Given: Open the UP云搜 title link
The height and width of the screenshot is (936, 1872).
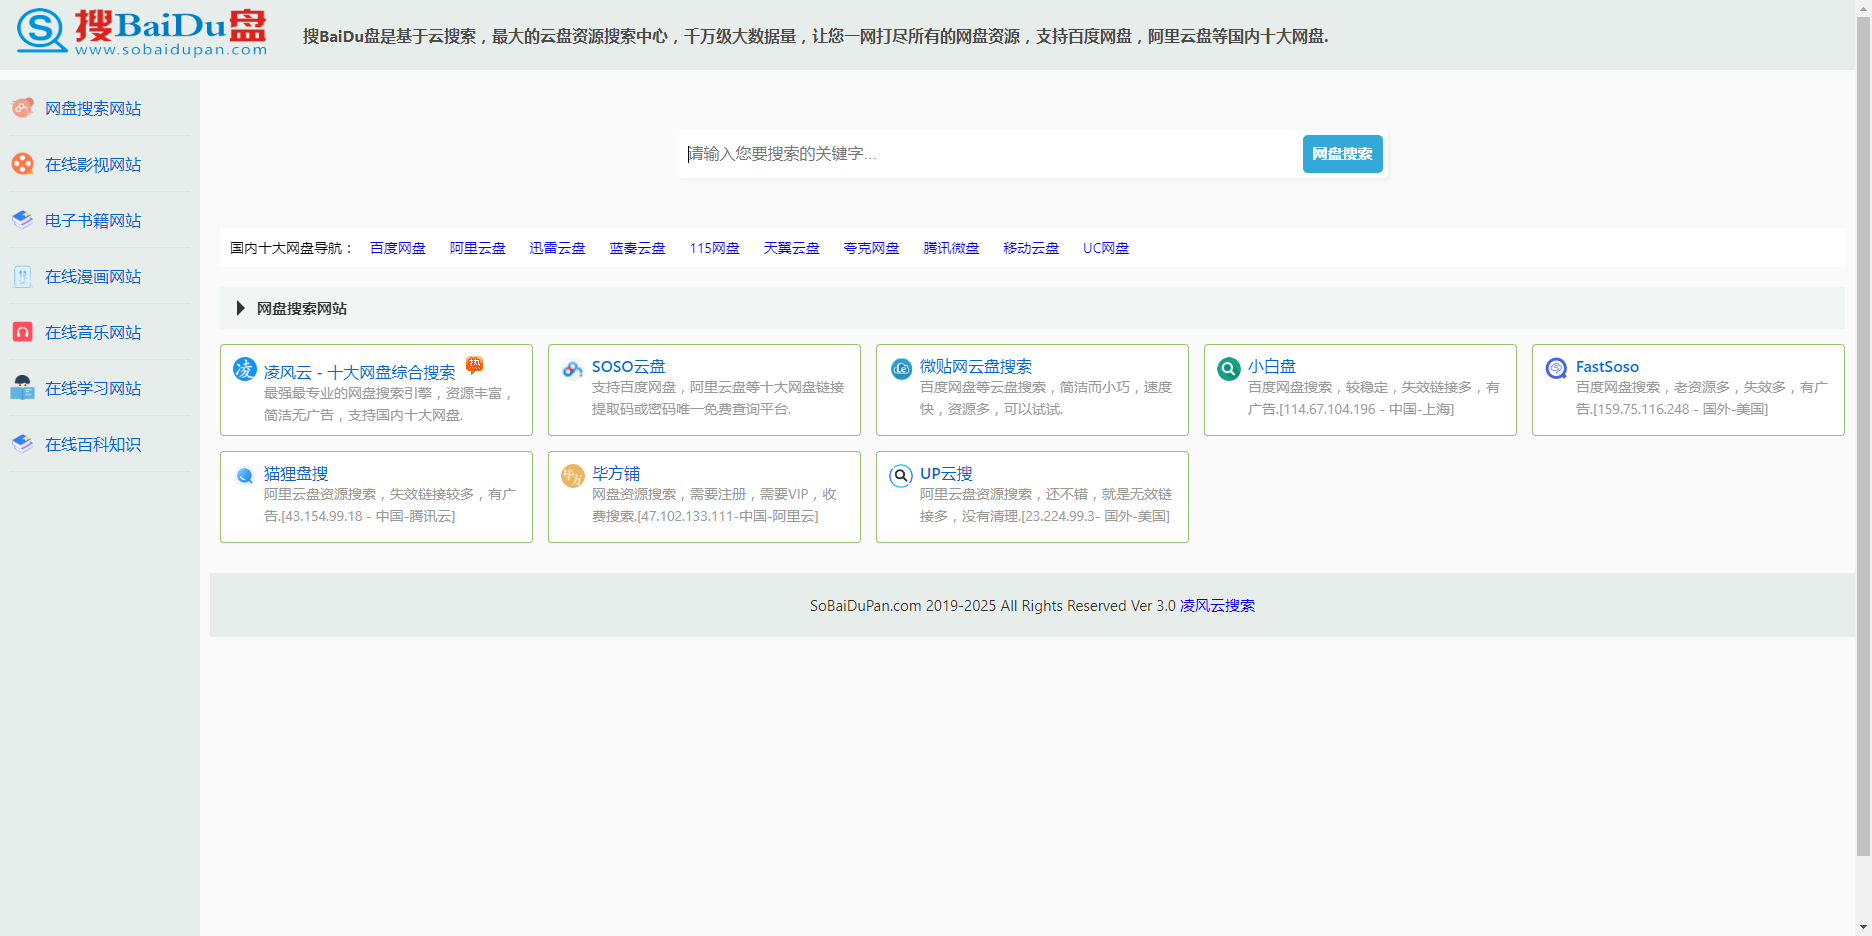Looking at the screenshot, I should click(947, 474).
